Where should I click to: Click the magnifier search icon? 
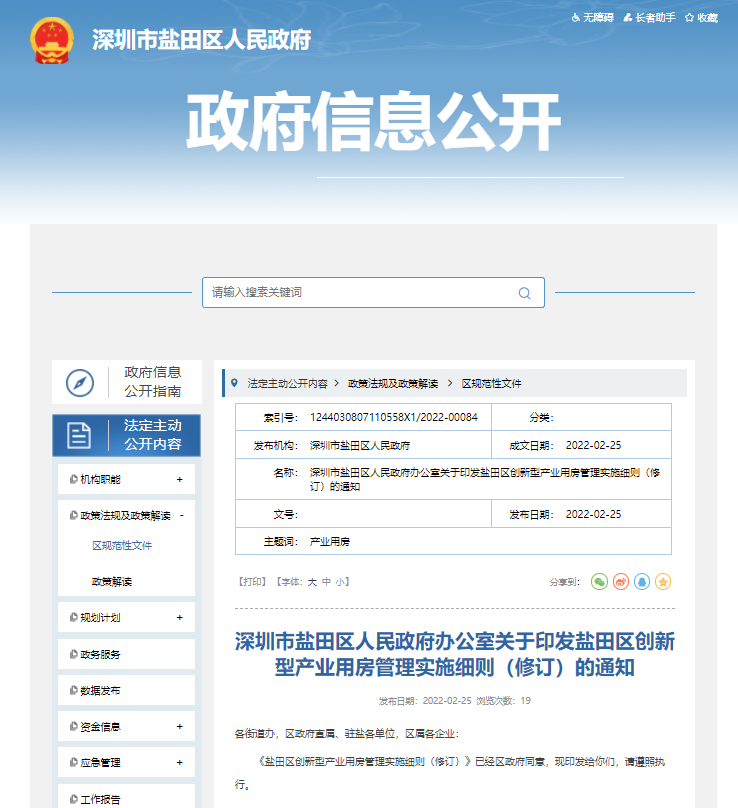524,293
